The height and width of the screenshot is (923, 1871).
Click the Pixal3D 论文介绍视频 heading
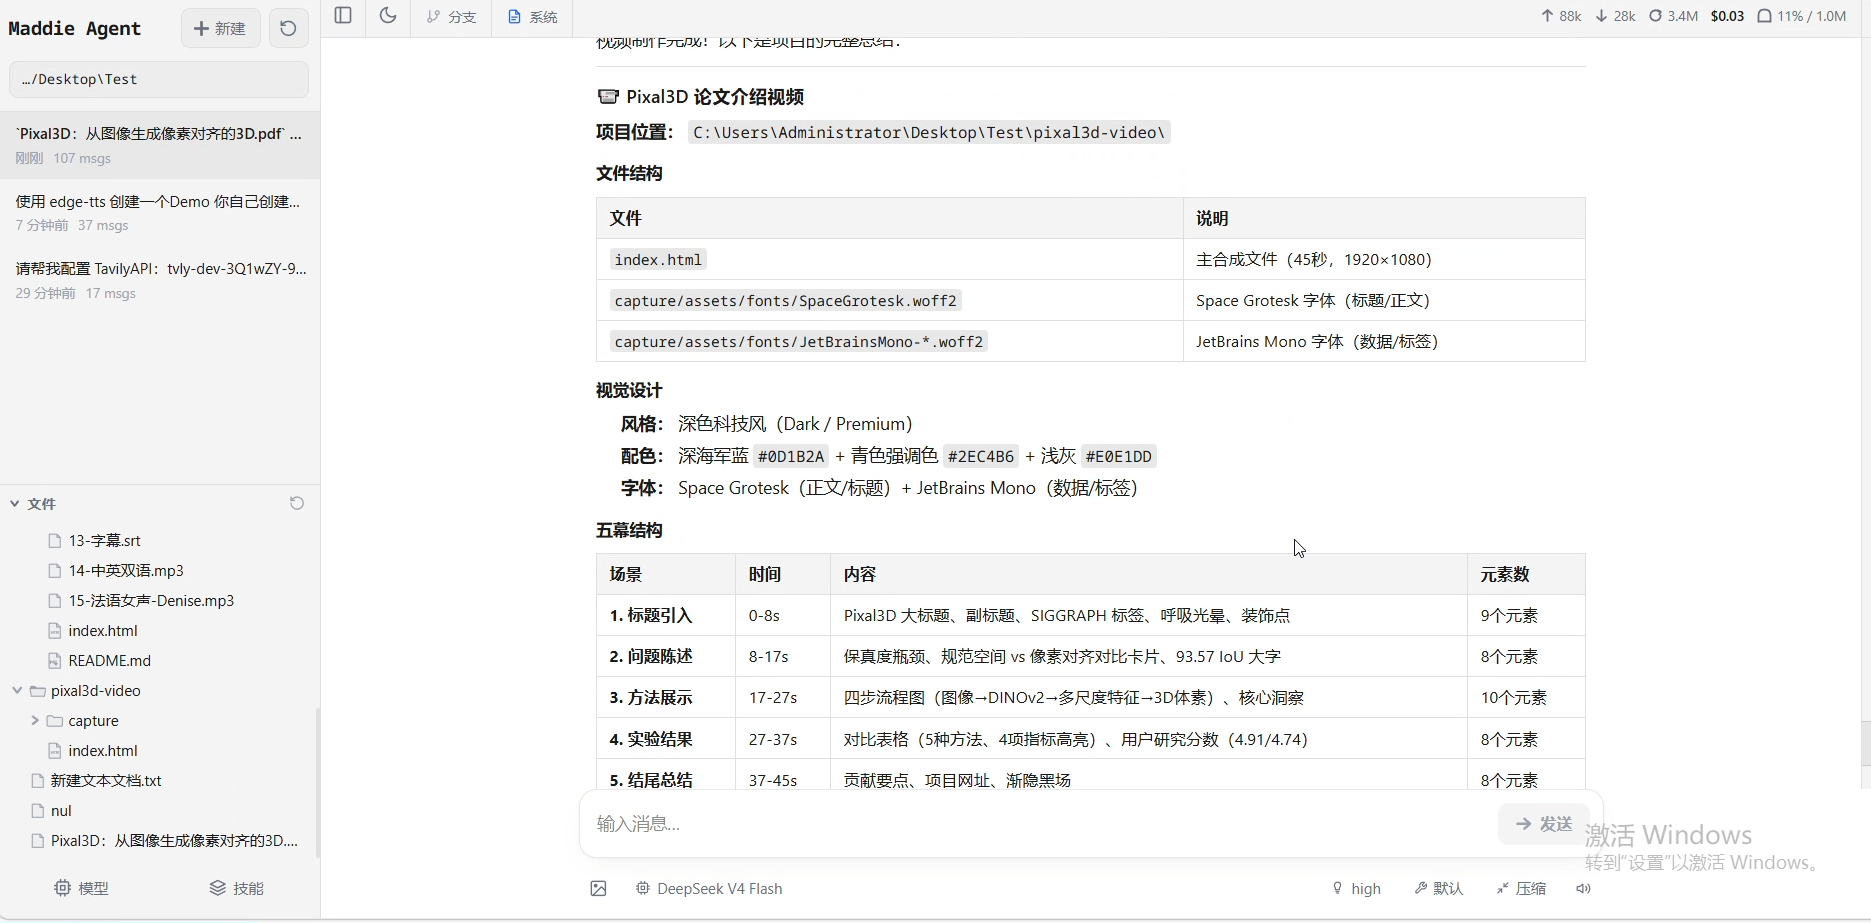click(x=700, y=96)
